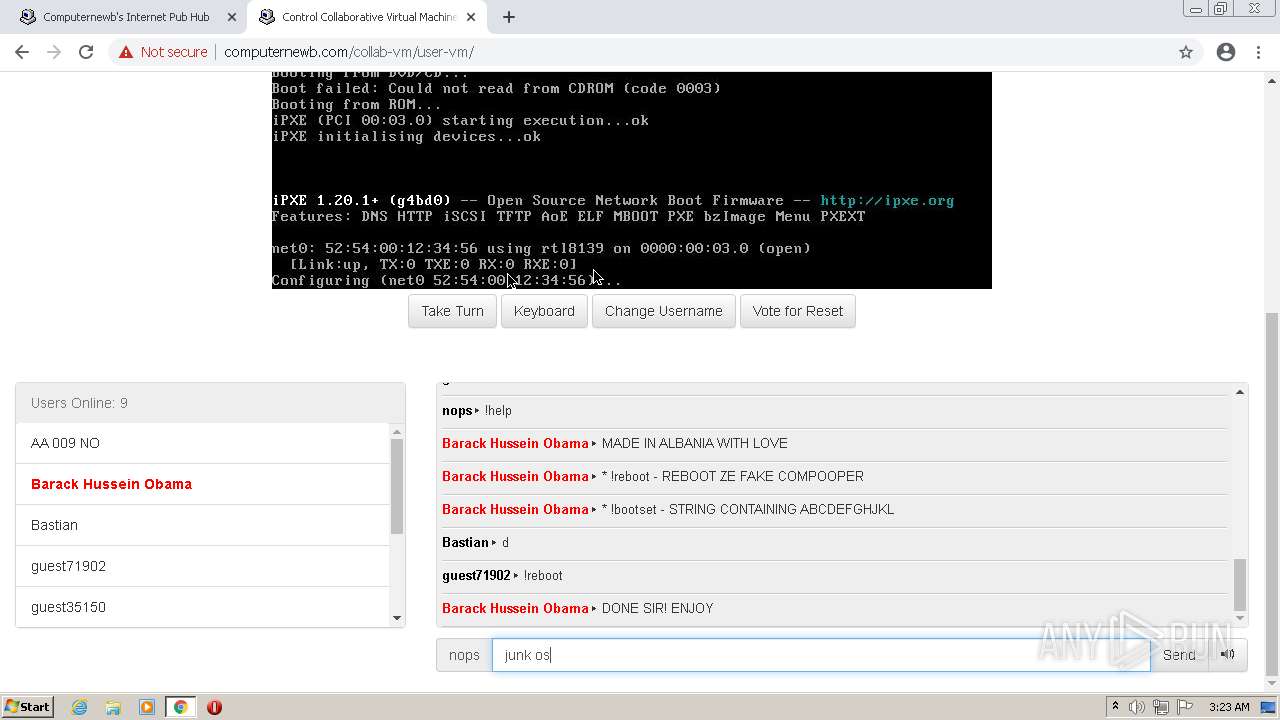1280x720 pixels.
Task: Click the virtual machine display screen
Action: coord(632,180)
